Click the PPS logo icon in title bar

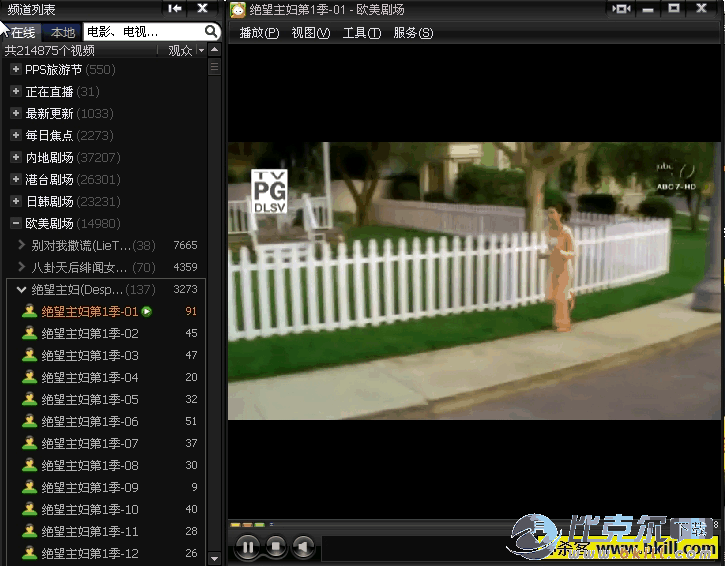238,10
